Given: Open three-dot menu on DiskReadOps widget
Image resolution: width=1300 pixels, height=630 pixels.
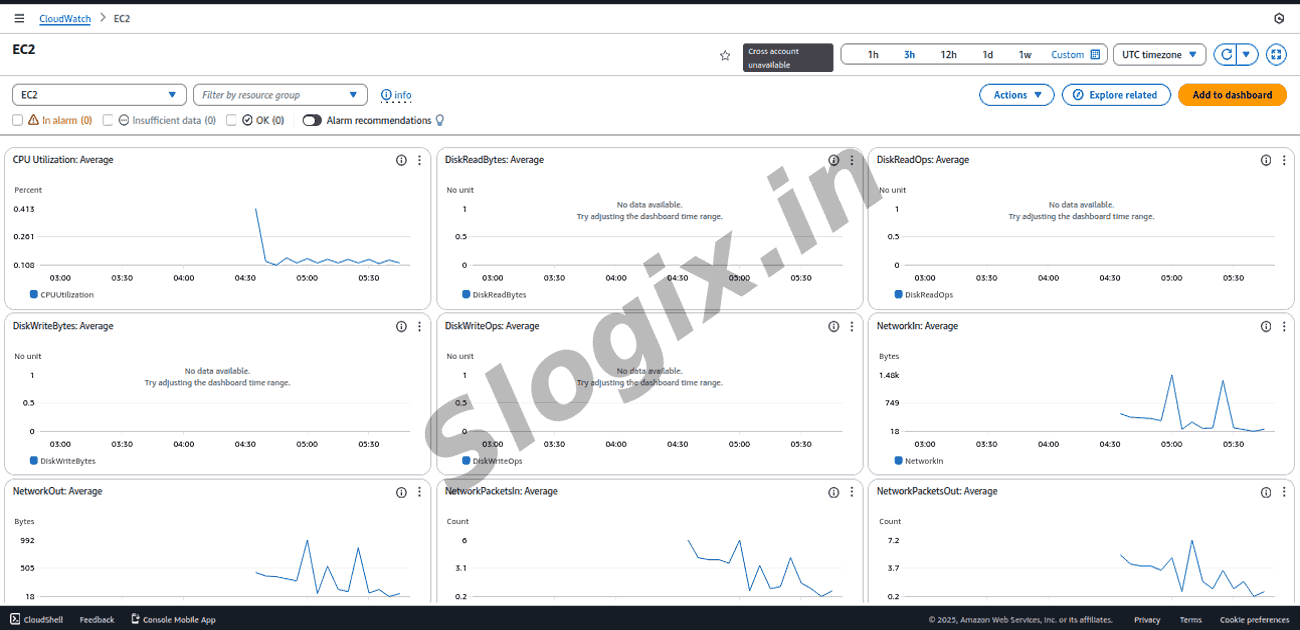Looking at the screenshot, I should (x=1284, y=160).
